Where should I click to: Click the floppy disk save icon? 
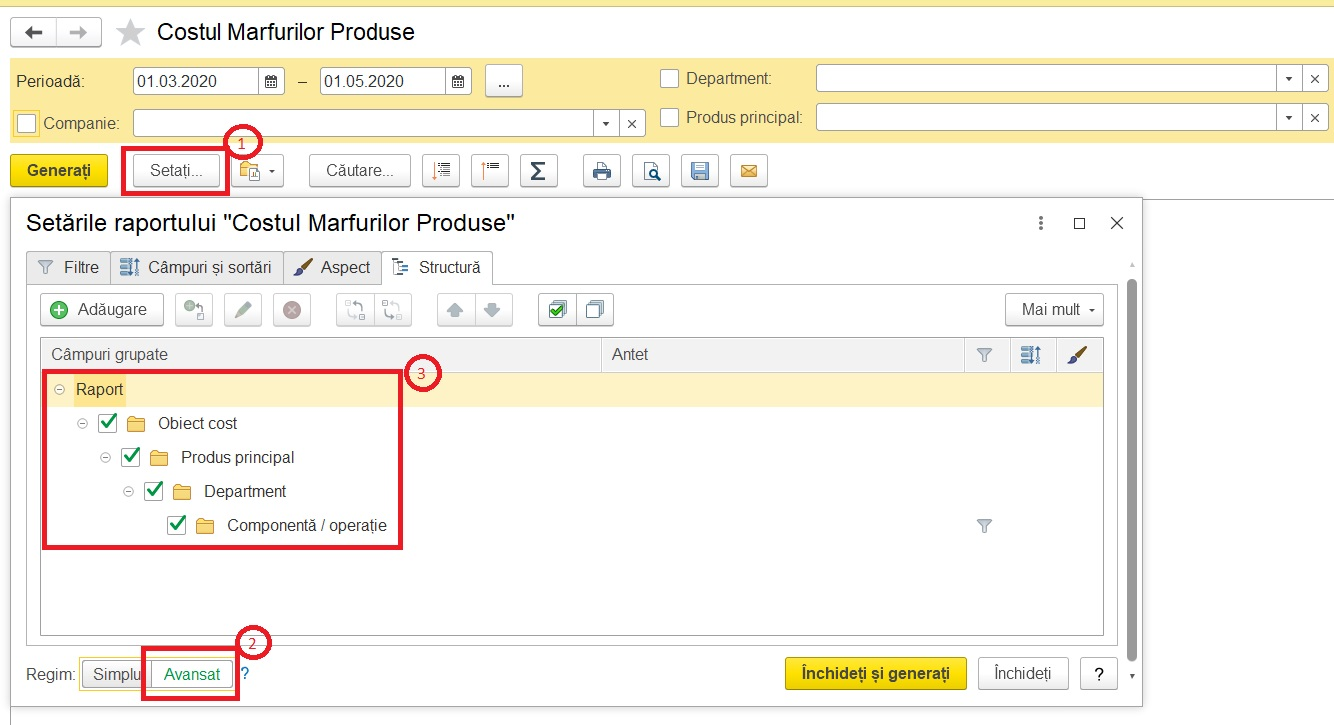pos(700,170)
